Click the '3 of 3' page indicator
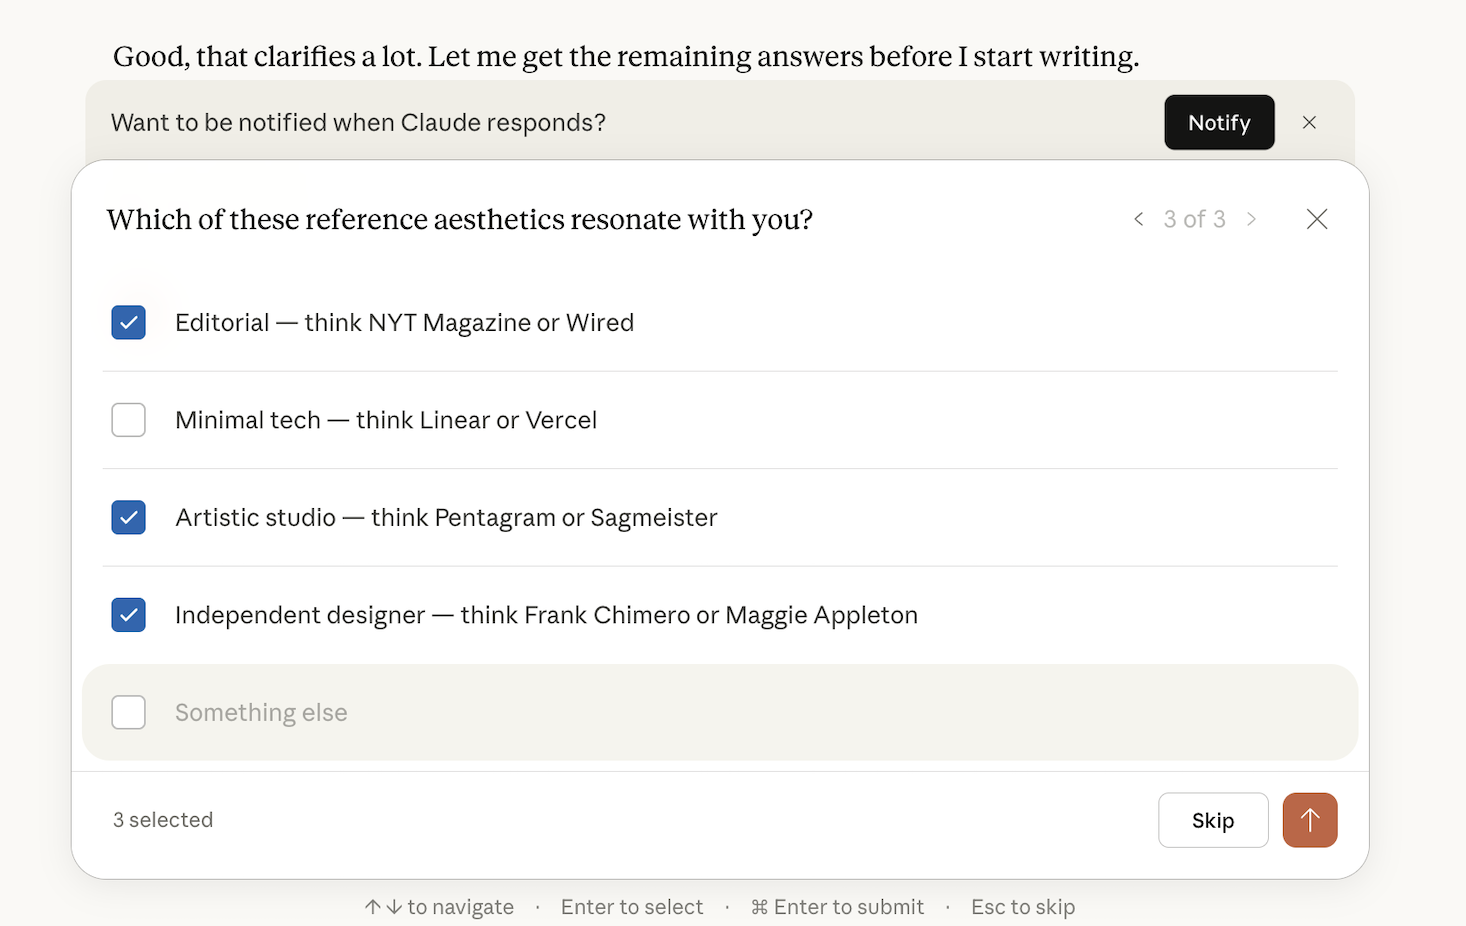 [x=1194, y=219]
